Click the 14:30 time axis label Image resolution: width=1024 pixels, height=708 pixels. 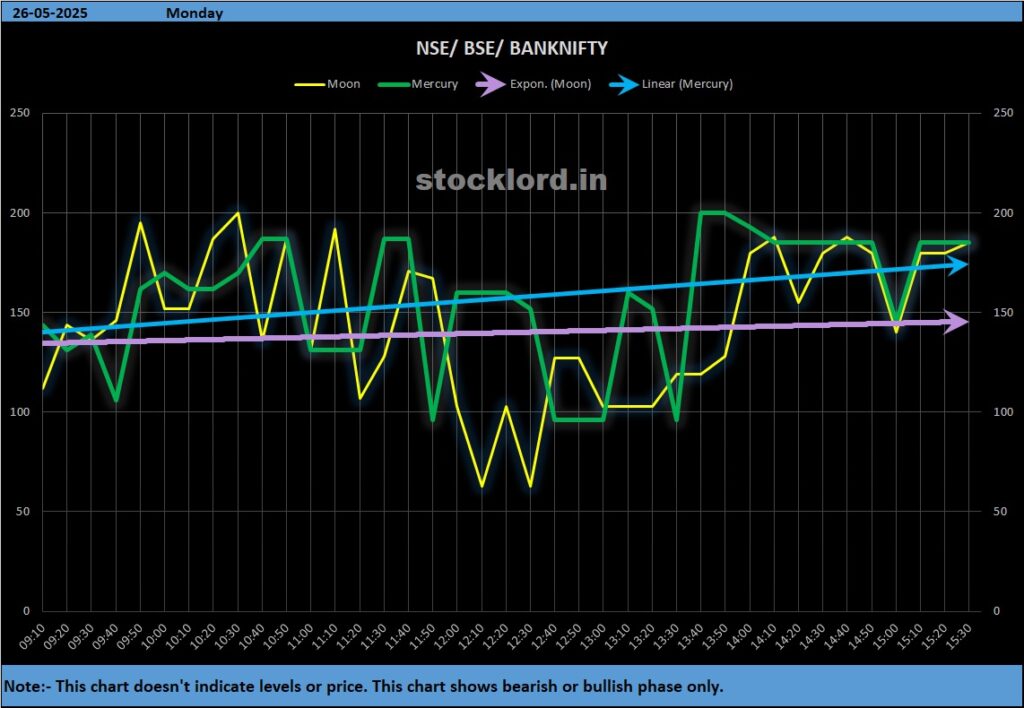813,636
